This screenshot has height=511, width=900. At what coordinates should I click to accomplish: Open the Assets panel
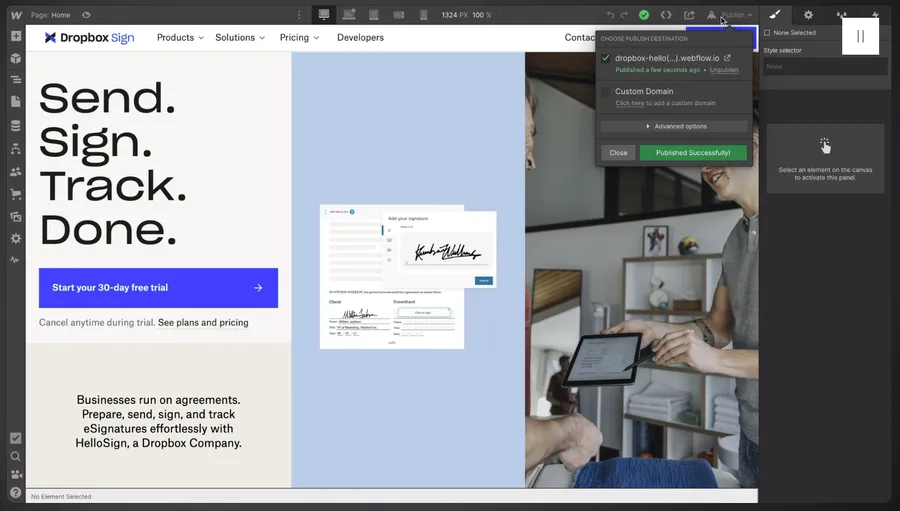(x=16, y=216)
